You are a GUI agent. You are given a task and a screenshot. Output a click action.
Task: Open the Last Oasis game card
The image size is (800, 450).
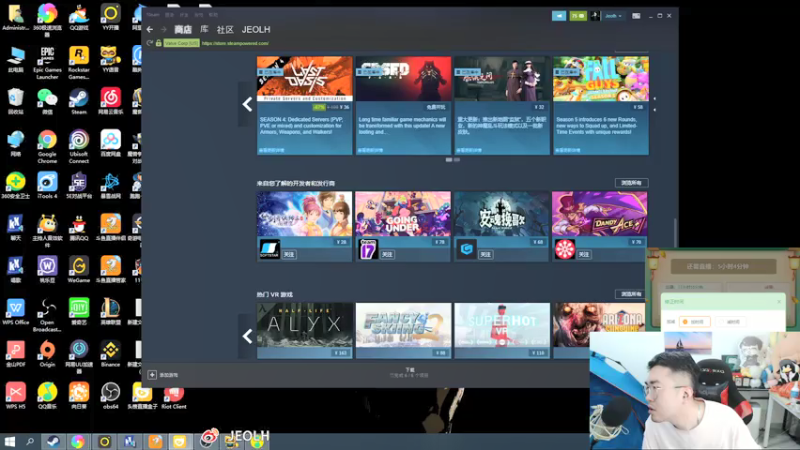coord(305,105)
